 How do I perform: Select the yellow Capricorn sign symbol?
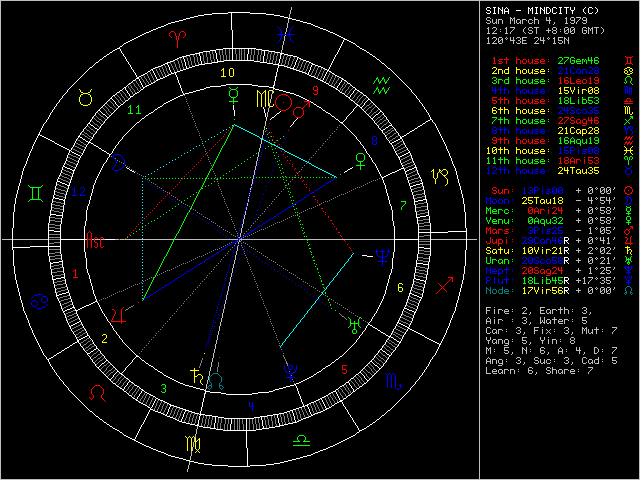(x=440, y=176)
